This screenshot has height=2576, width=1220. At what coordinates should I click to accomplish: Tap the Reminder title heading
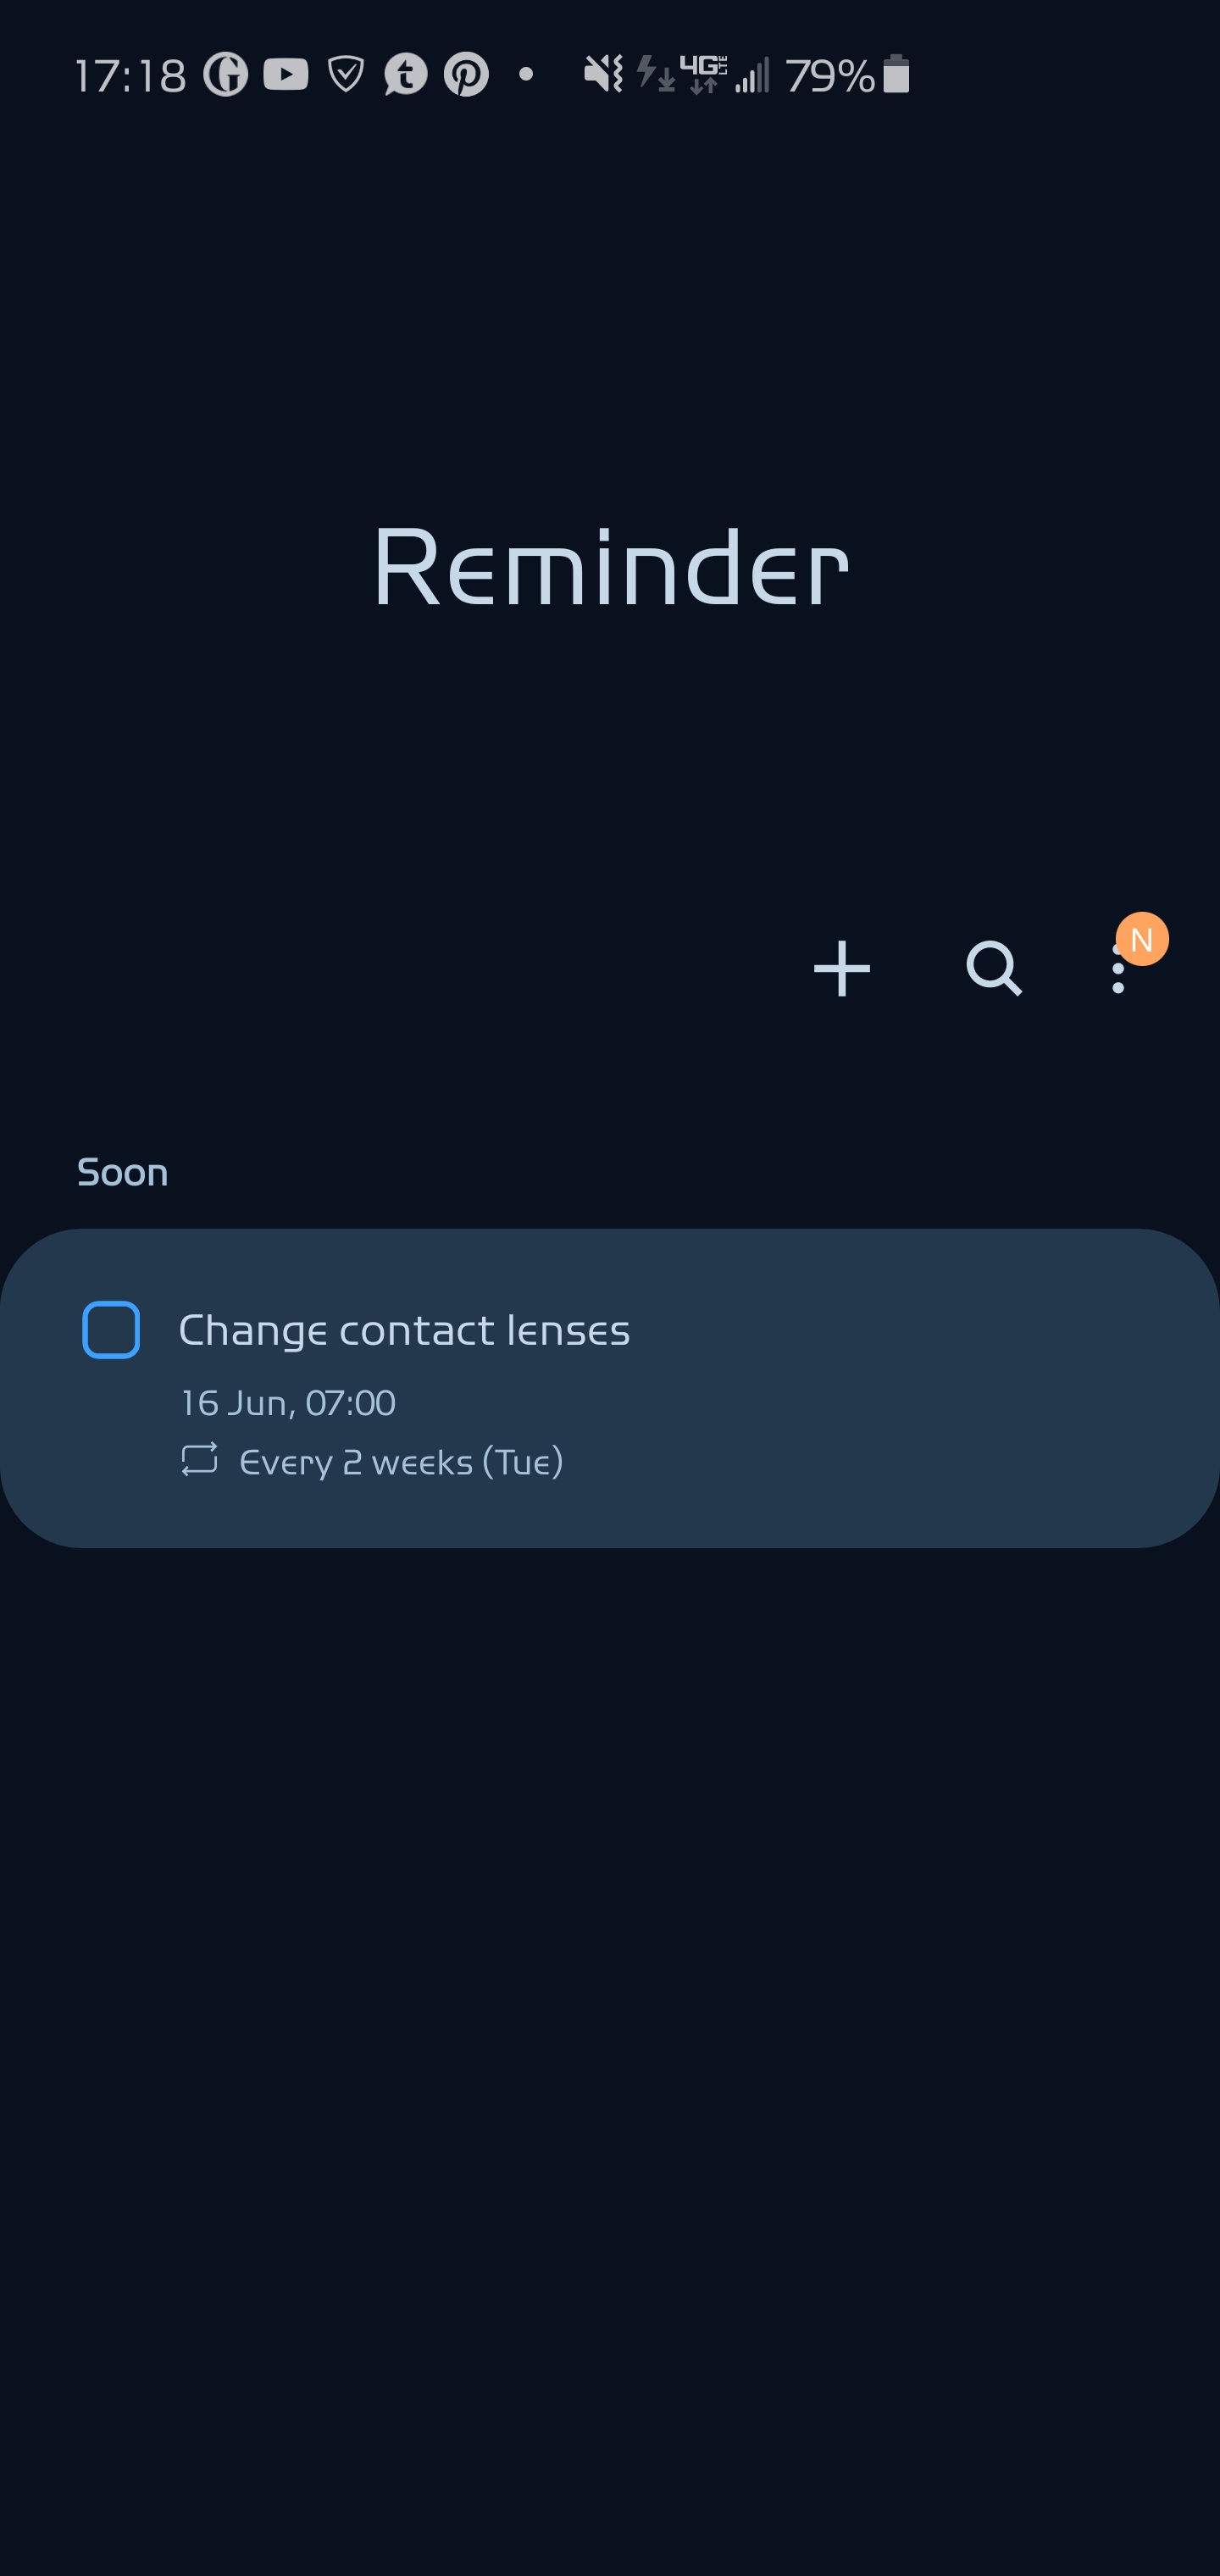coord(610,566)
